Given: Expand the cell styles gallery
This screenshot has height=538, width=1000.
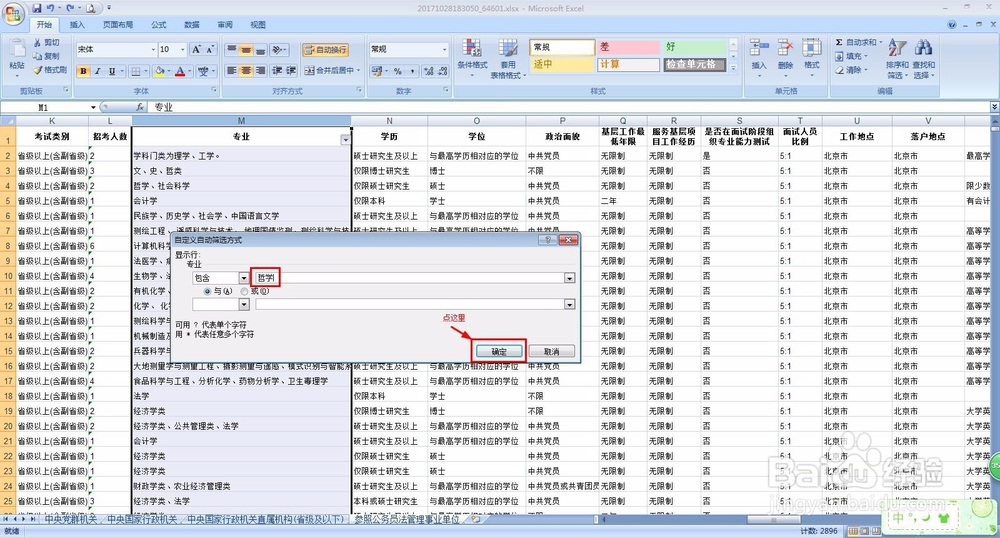Looking at the screenshot, I should pos(733,68).
